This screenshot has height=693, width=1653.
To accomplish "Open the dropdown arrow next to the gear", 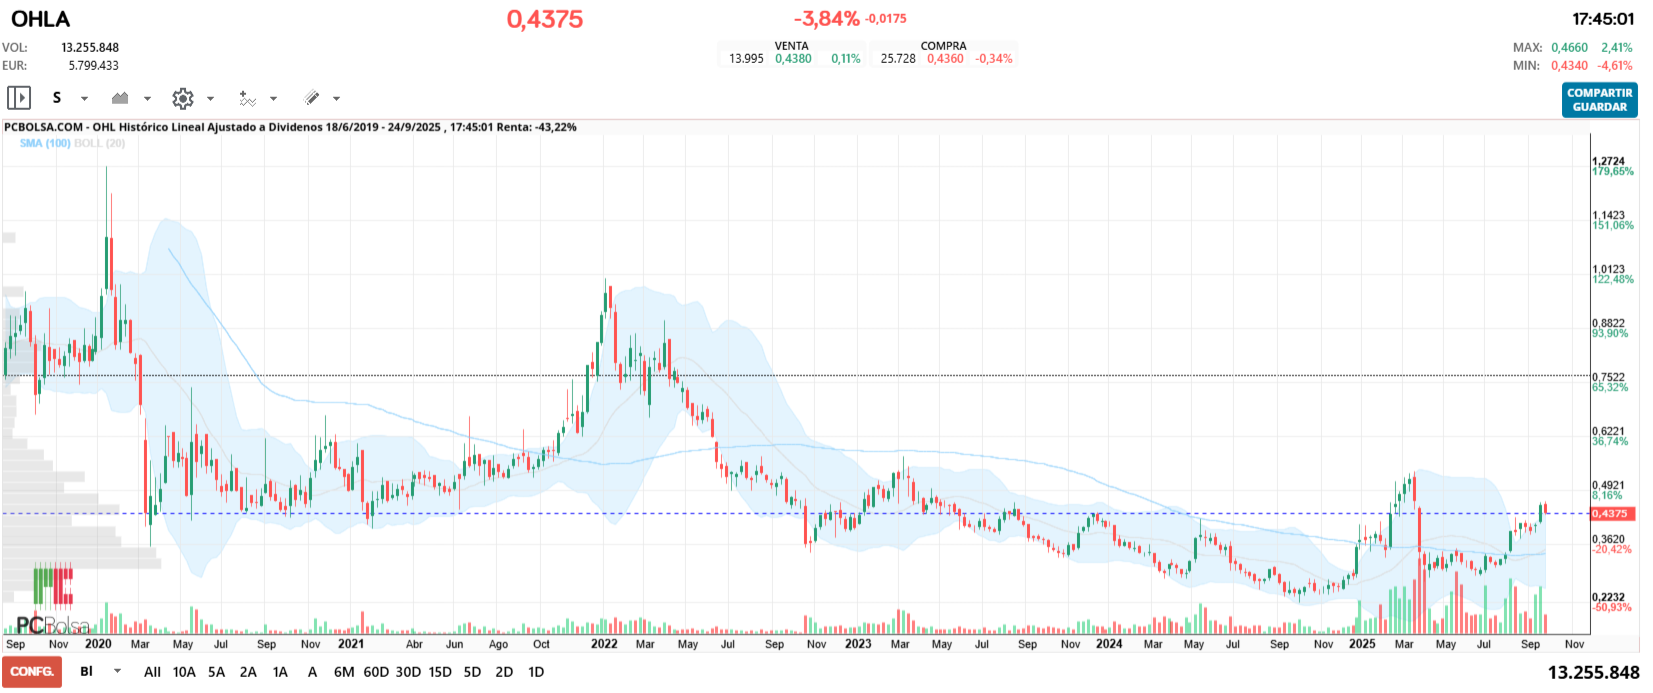I will (210, 99).
